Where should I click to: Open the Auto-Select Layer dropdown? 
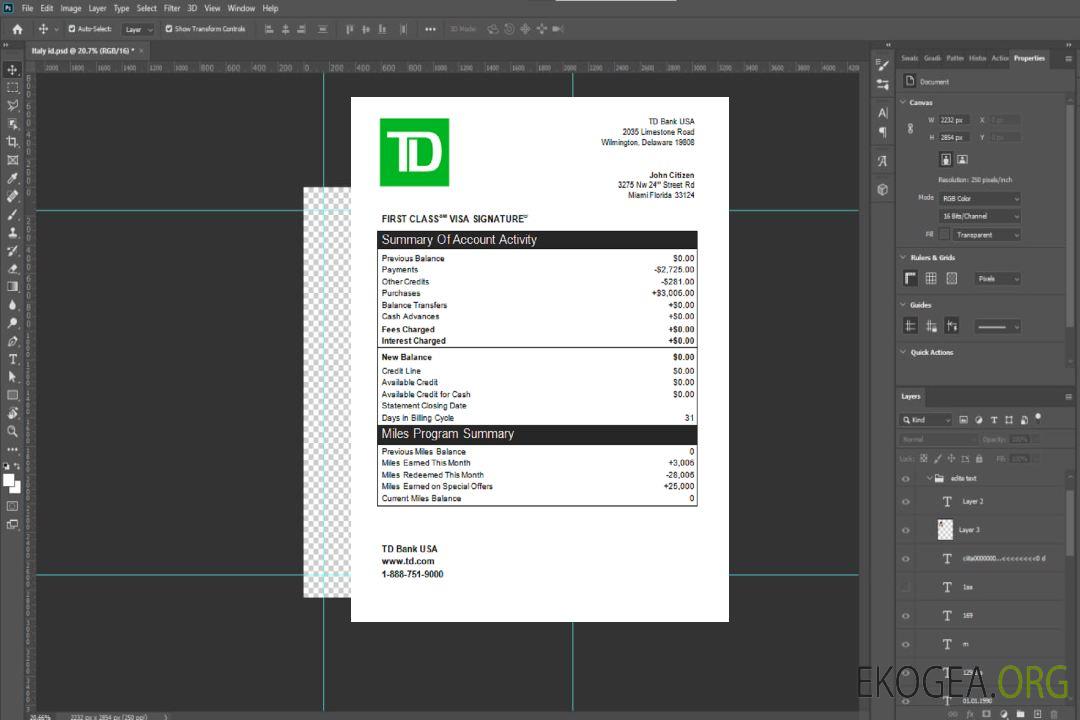pyautogui.click(x=138, y=30)
